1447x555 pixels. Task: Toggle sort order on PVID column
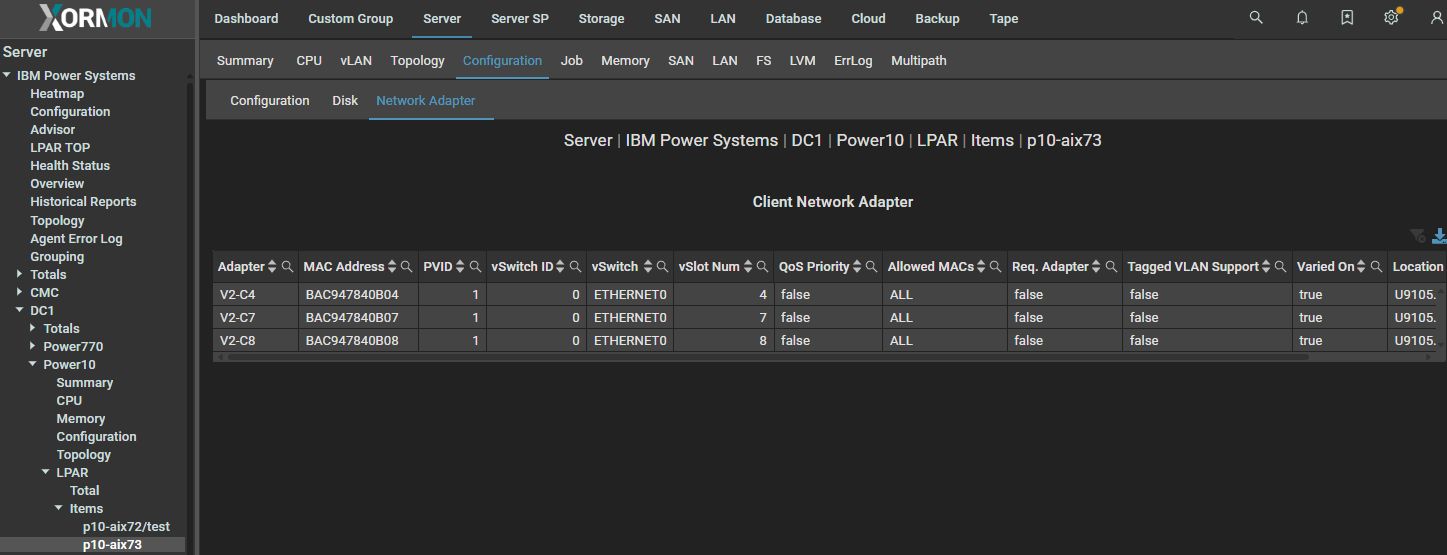point(460,267)
